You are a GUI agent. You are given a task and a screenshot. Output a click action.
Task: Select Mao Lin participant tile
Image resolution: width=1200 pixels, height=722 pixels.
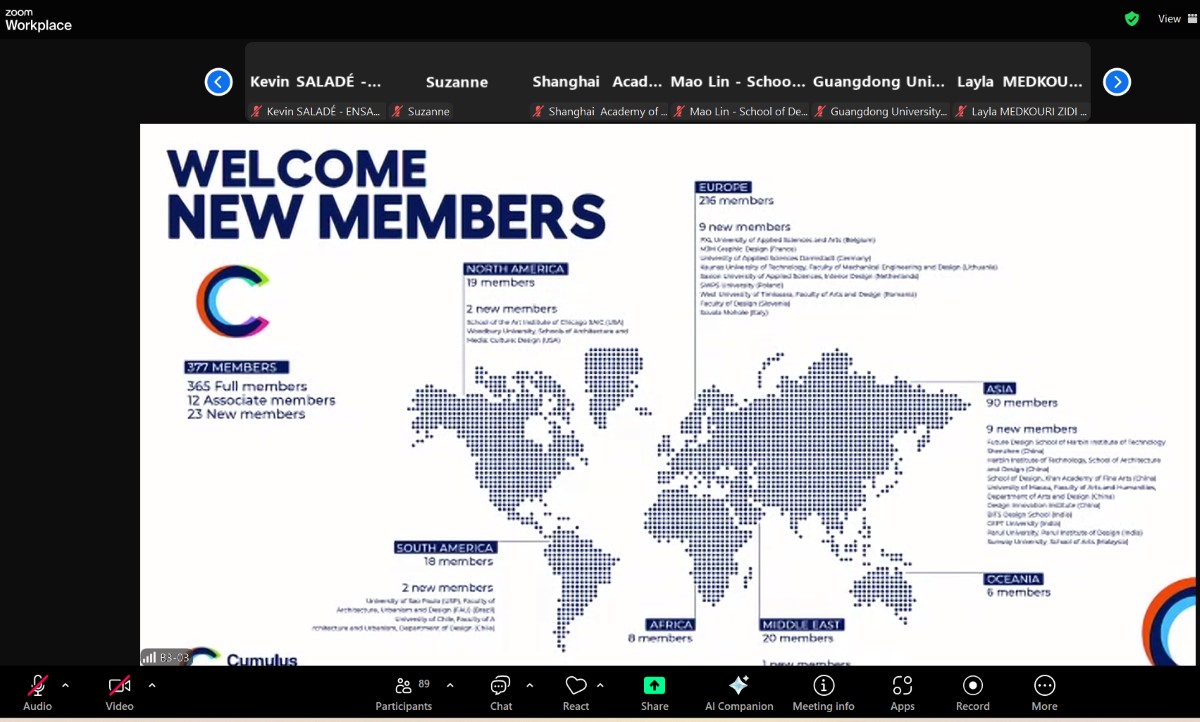tap(739, 82)
